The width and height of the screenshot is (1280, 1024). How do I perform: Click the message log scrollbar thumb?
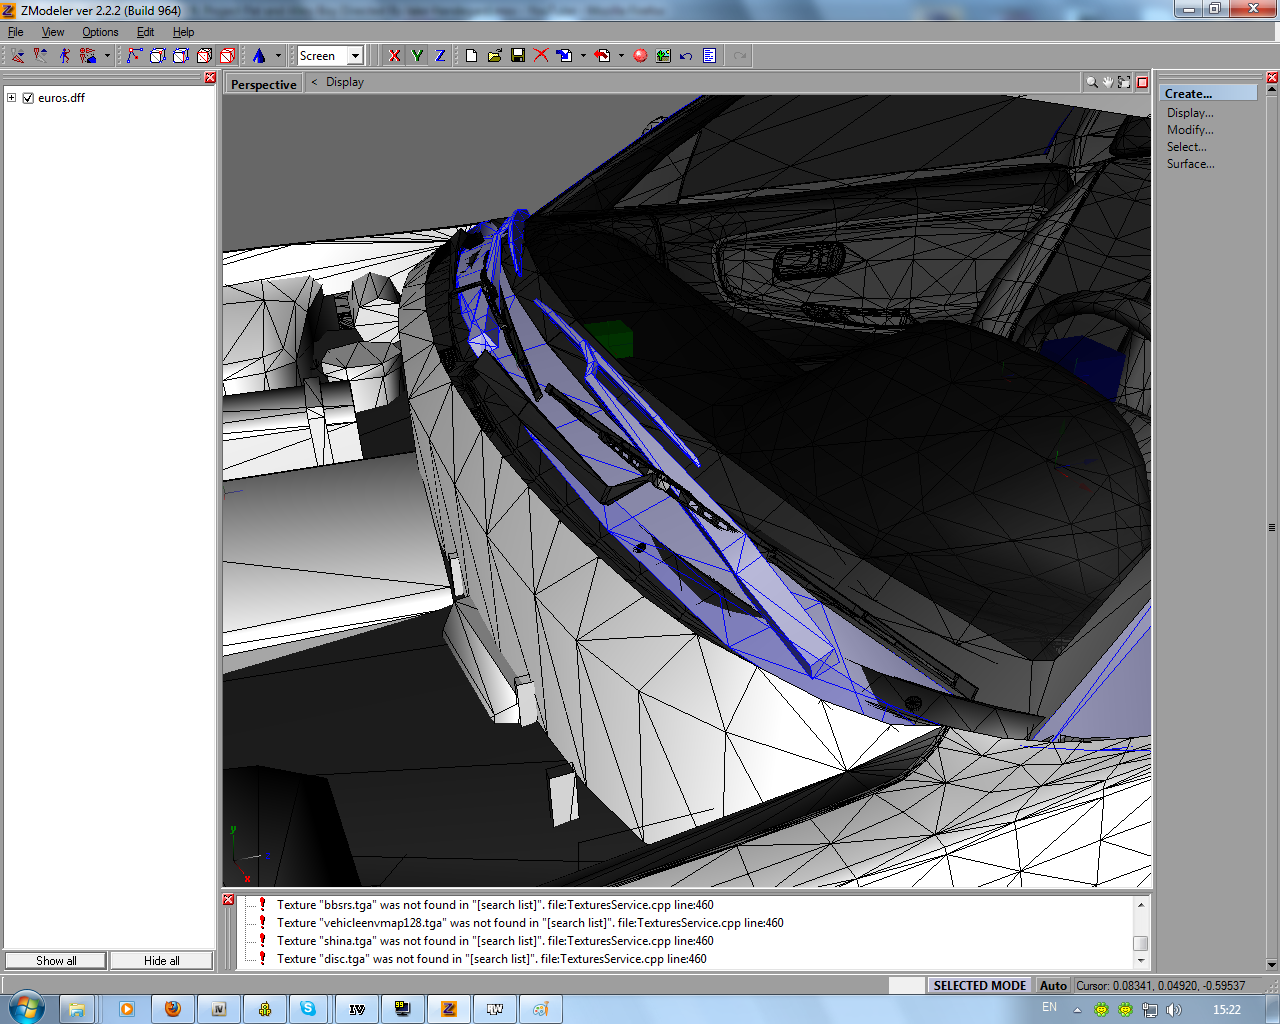[1140, 943]
